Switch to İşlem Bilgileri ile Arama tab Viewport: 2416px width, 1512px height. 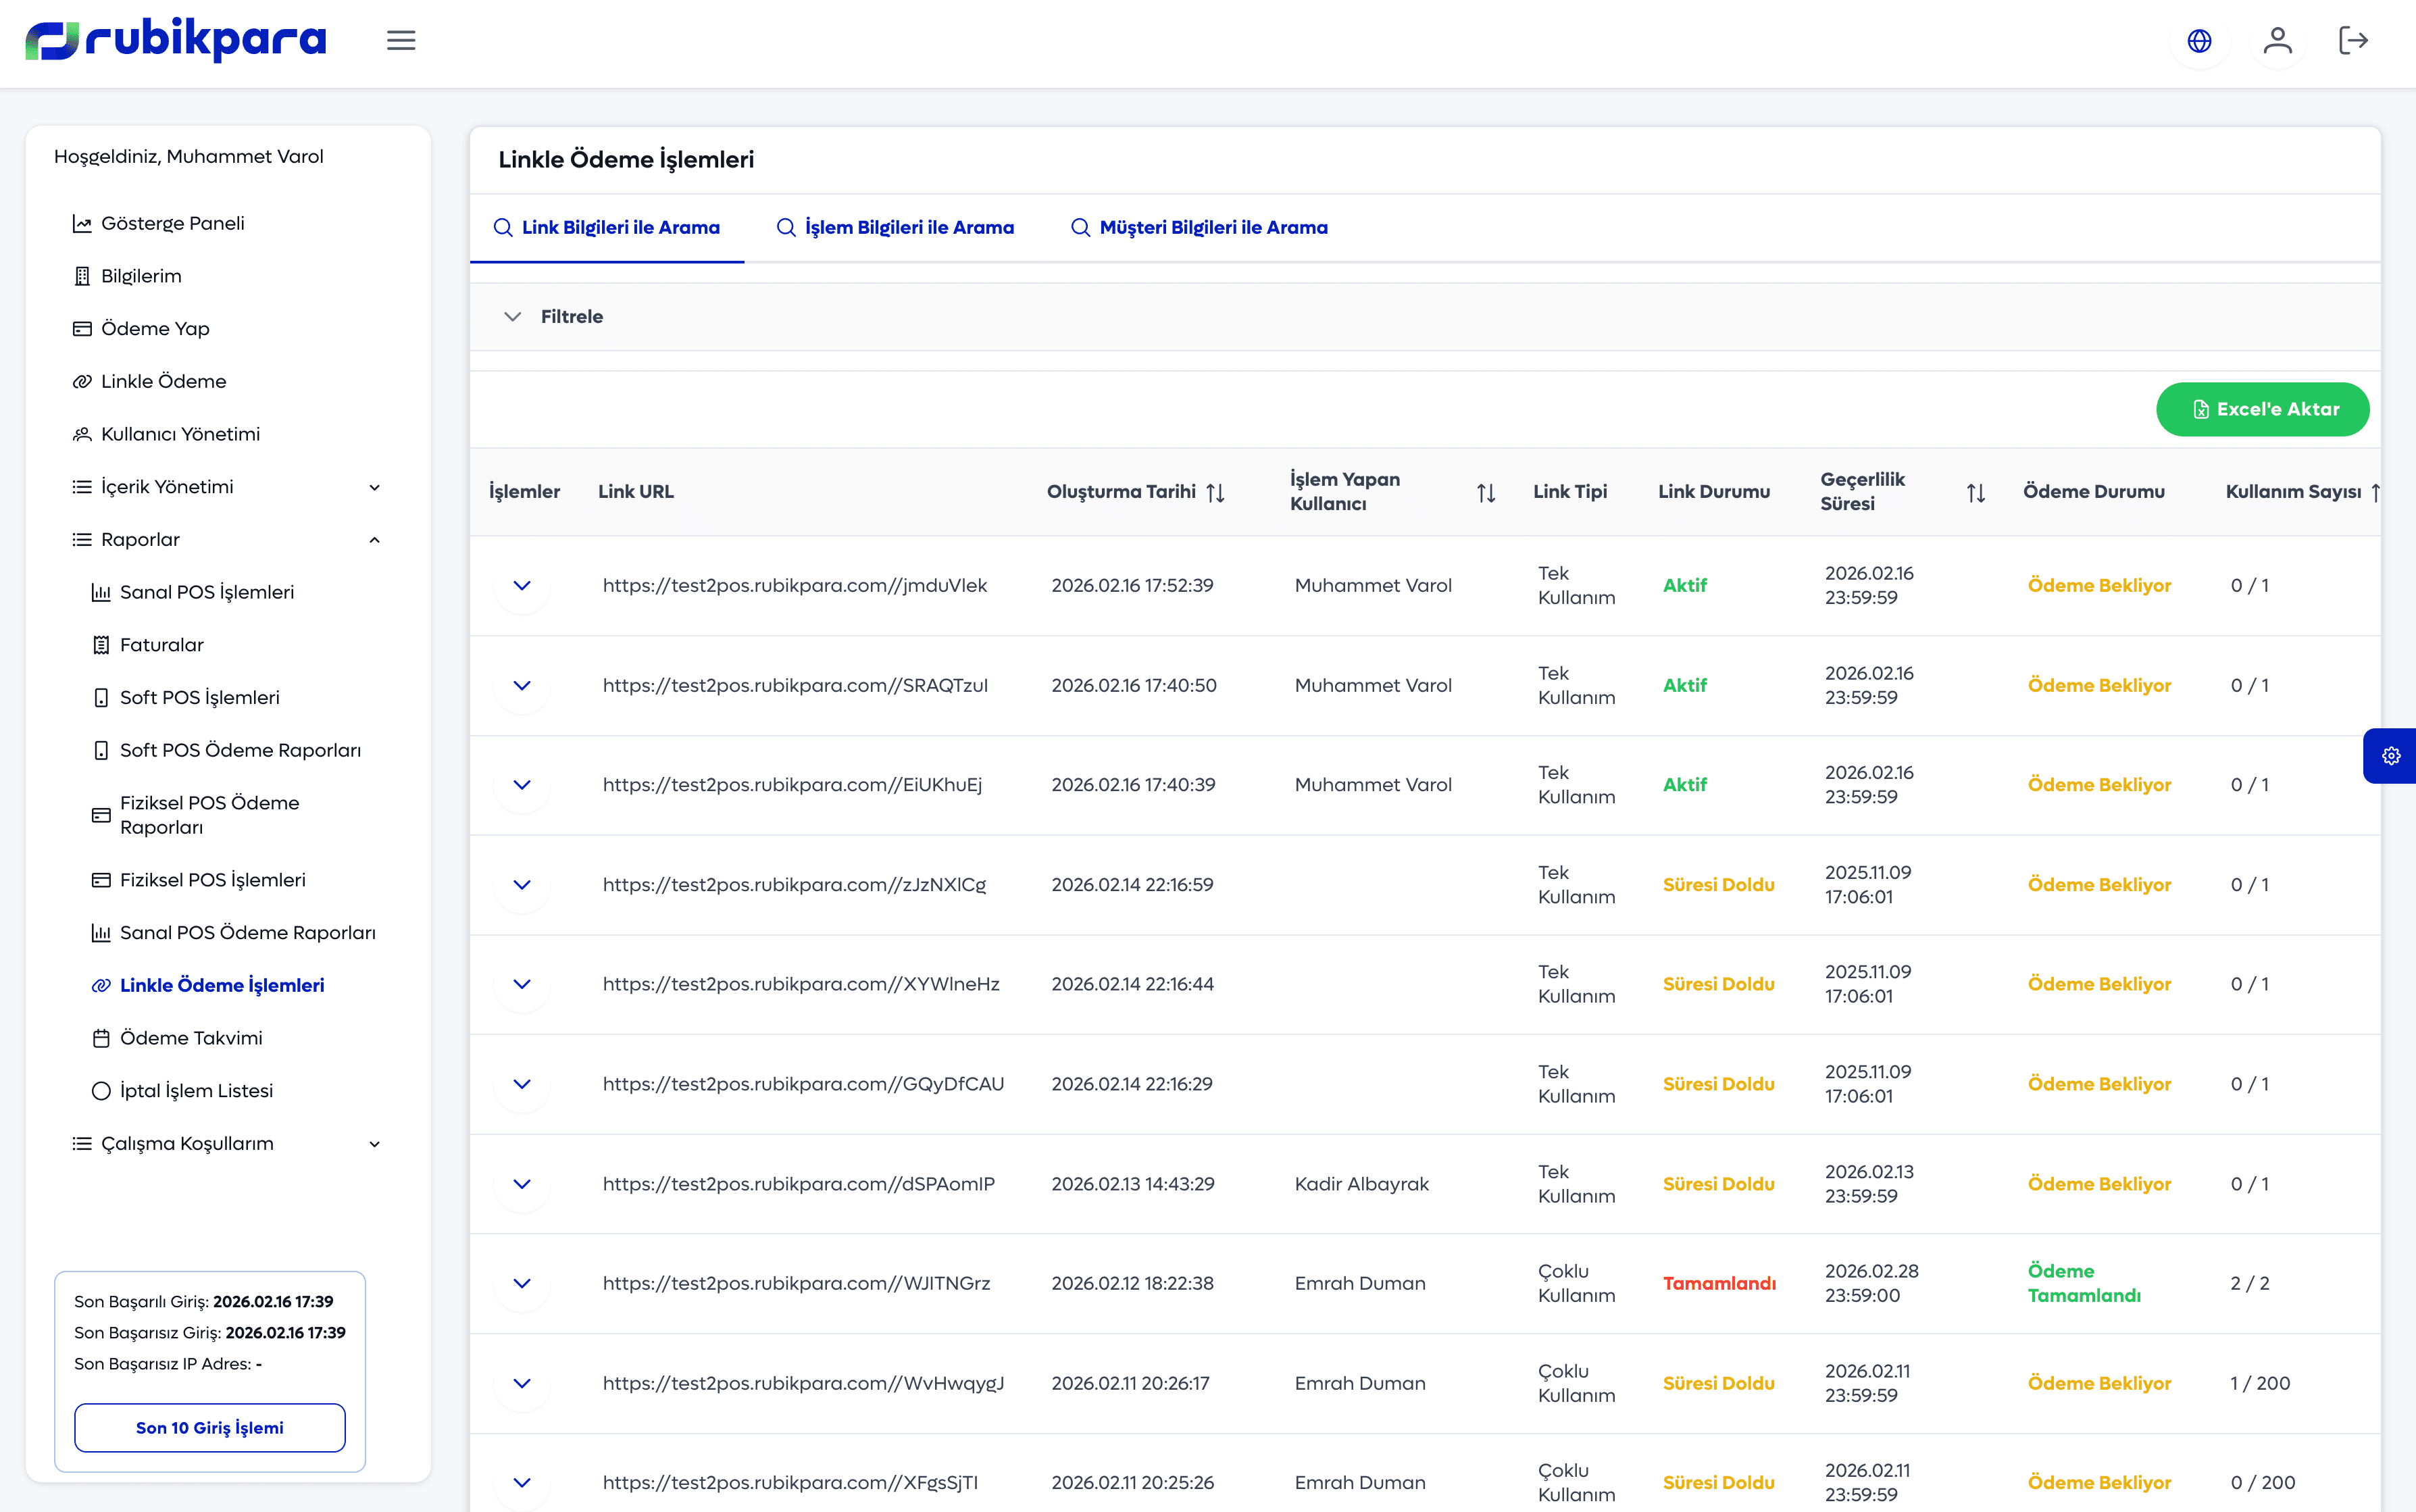895,228
